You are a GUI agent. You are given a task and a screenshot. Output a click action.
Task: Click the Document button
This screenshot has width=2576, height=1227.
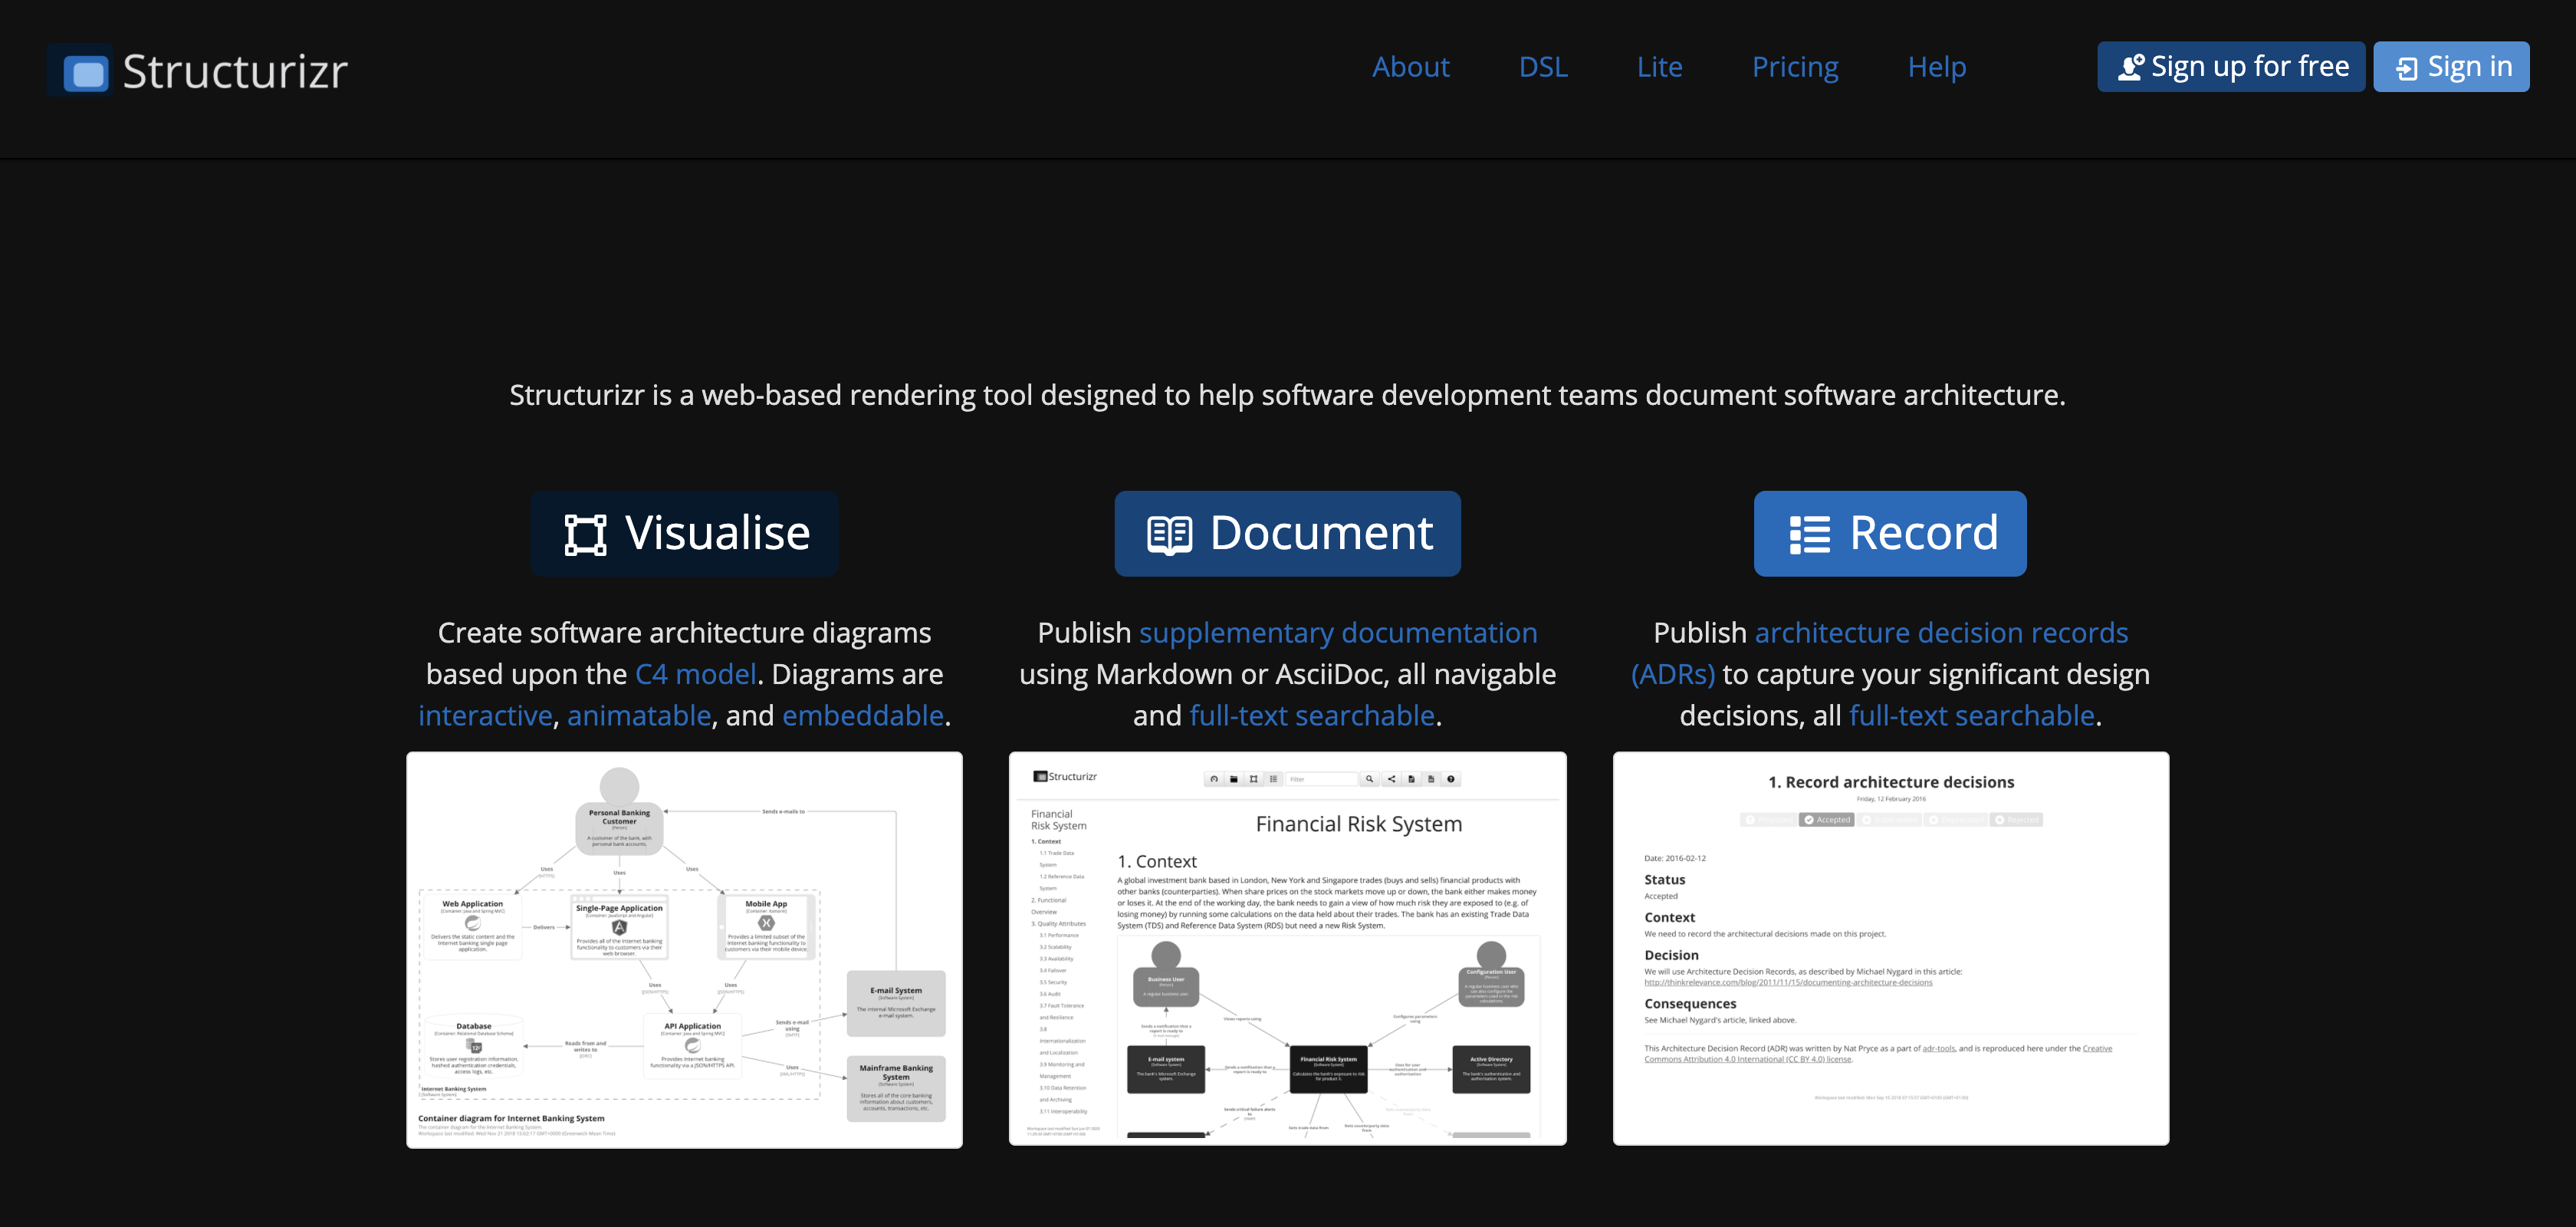tap(1287, 533)
